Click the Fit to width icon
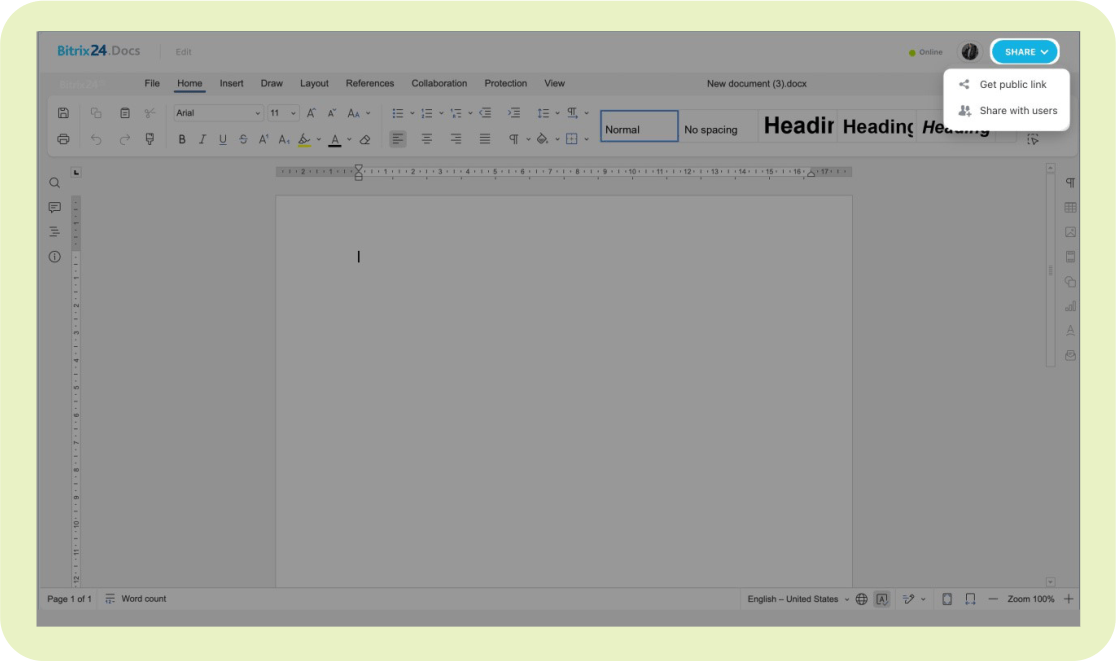 coord(970,599)
